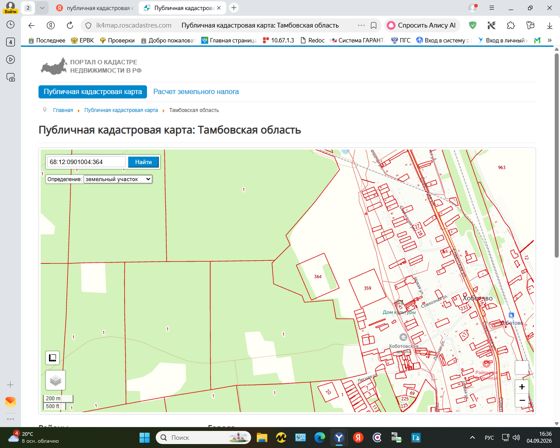The height and width of the screenshot is (448, 560).
Task: Show hidden system tray icons chevron
Action: click(472, 437)
